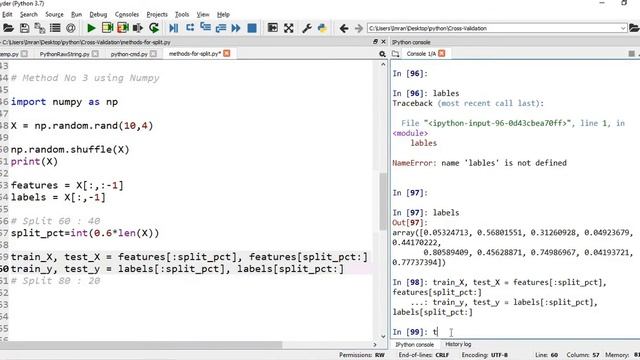This screenshot has width=640, height=360.
Task: Click the debugger Step Into icon
Action: (205, 28)
